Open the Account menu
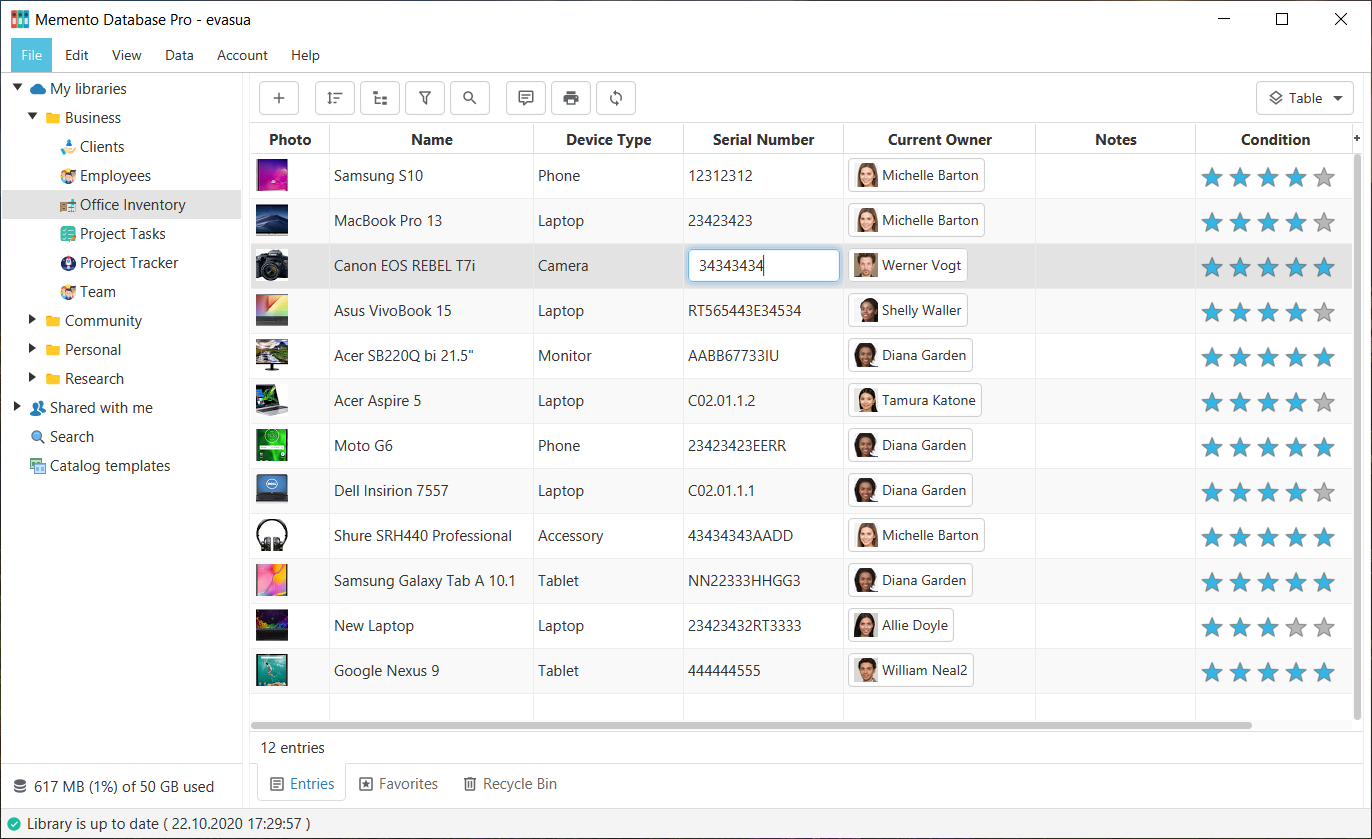Image resolution: width=1372 pixels, height=839 pixels. click(243, 55)
